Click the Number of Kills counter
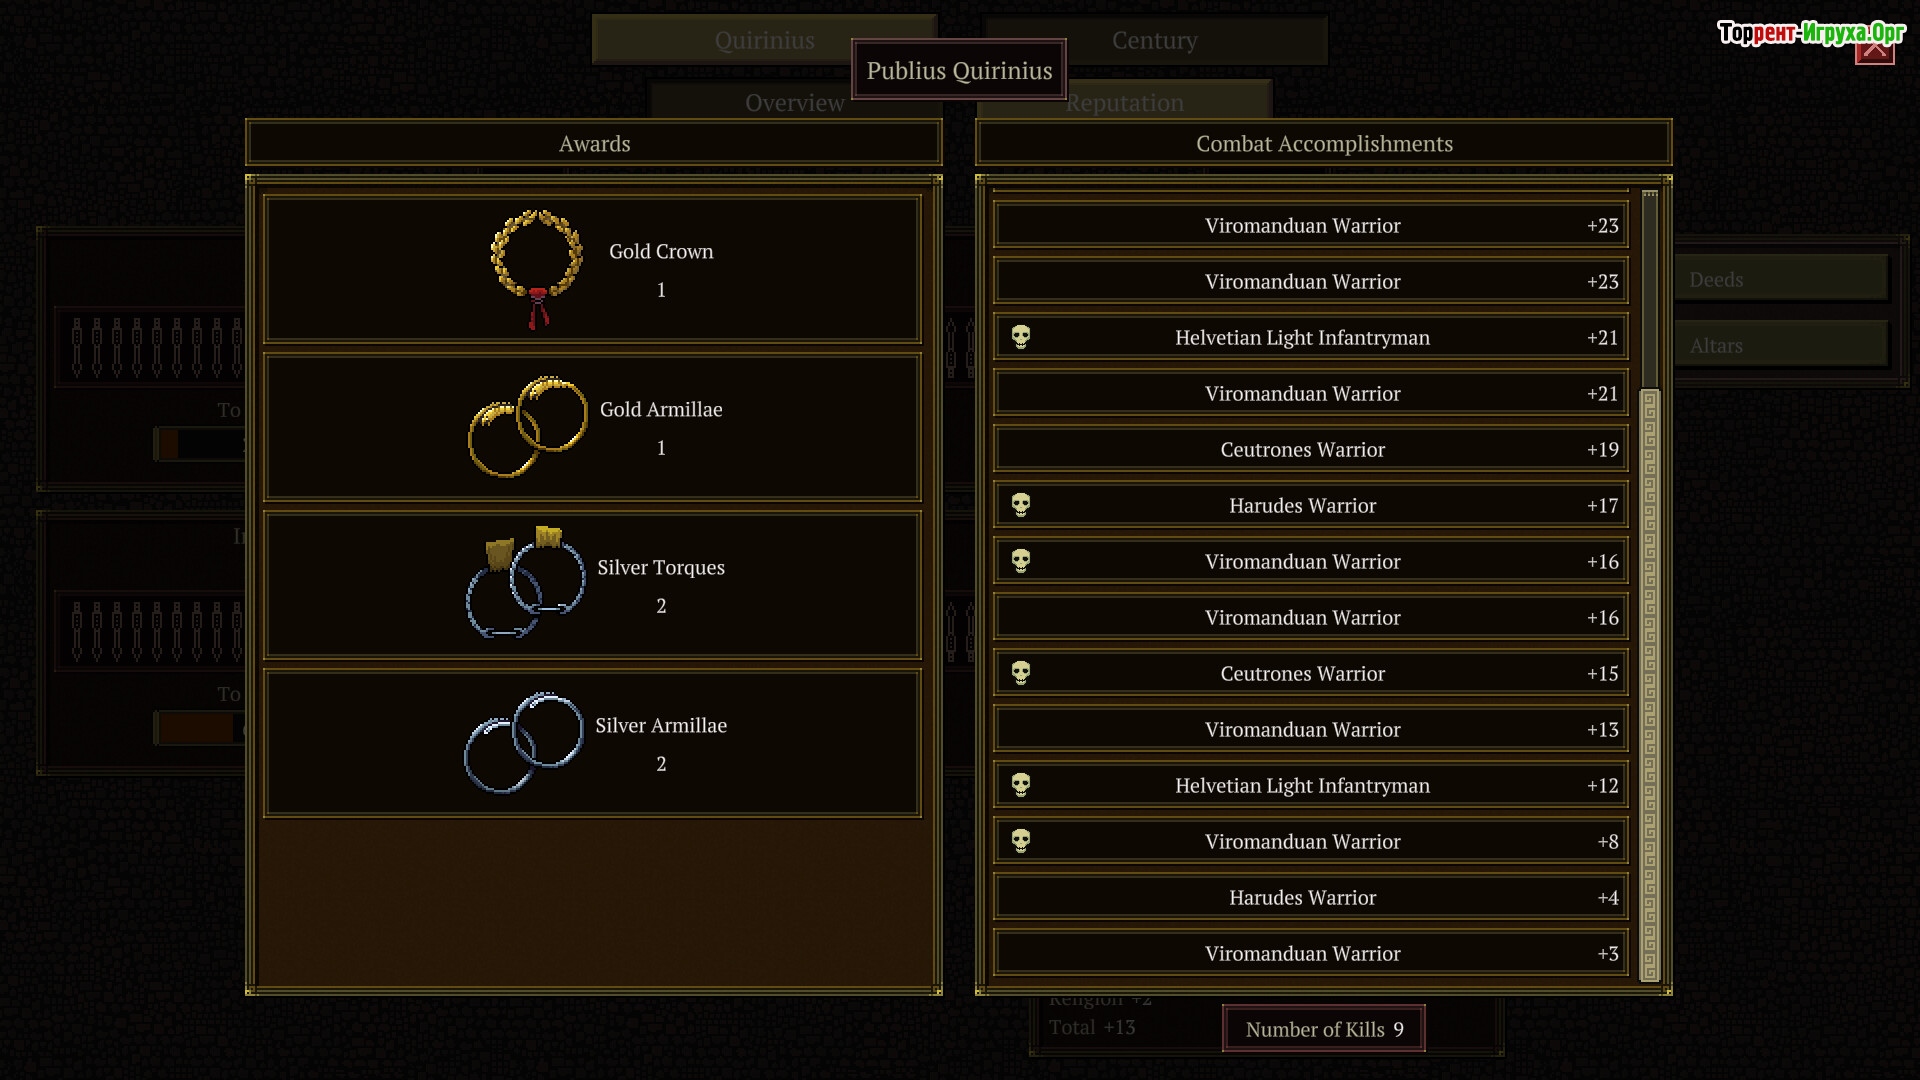 [1323, 1029]
